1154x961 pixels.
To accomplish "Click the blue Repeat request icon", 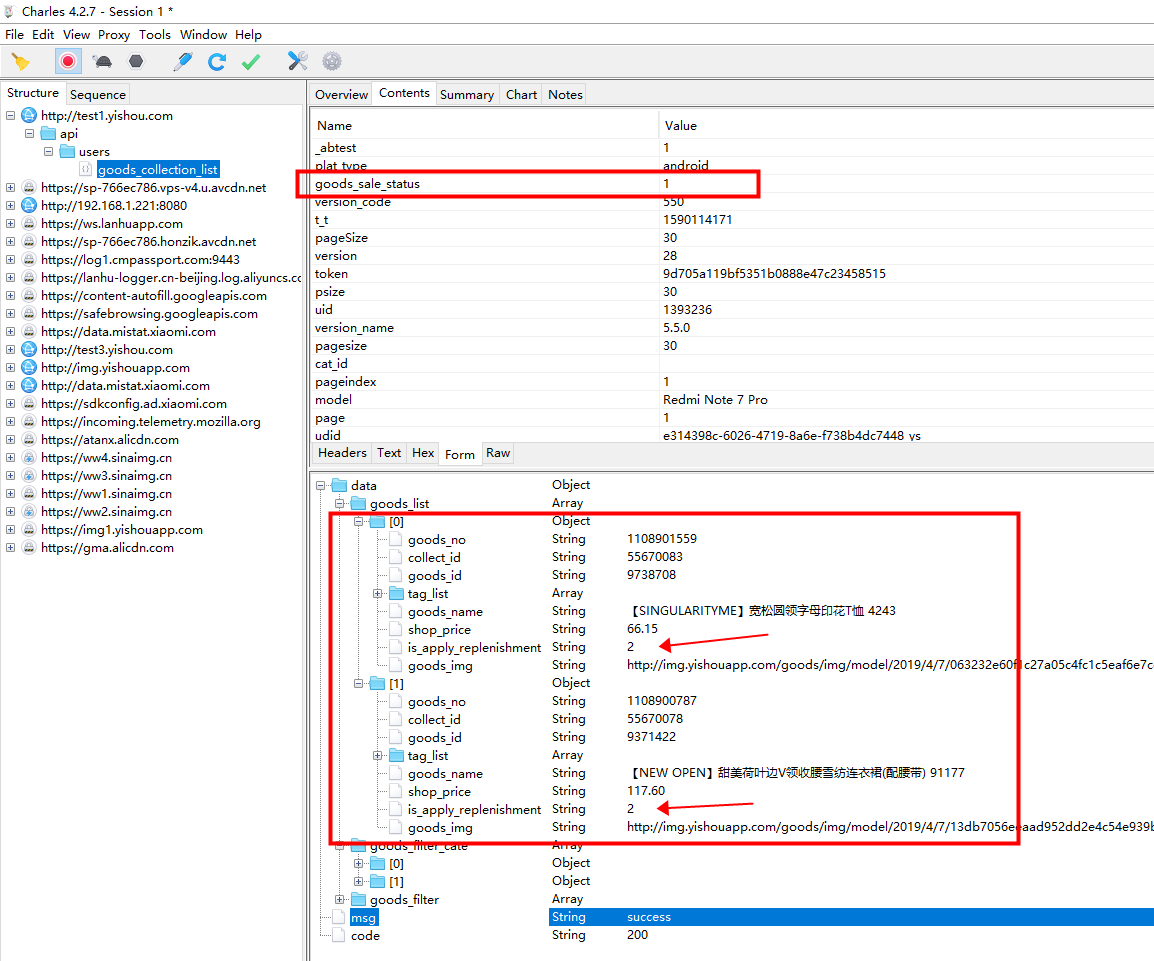I will click(216, 62).
